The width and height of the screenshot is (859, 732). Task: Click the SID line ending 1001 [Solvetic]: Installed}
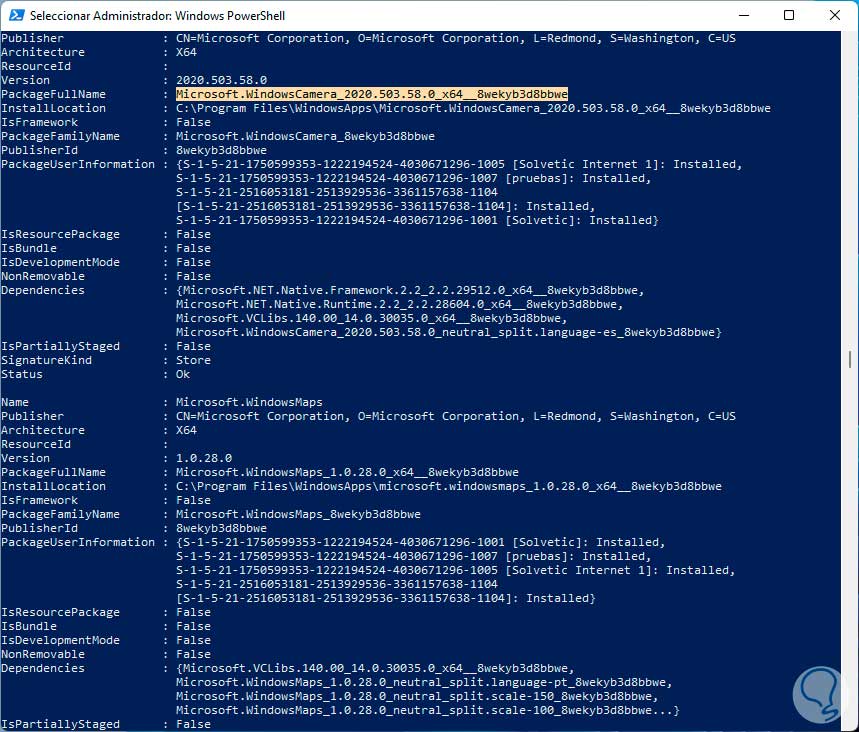(x=417, y=220)
